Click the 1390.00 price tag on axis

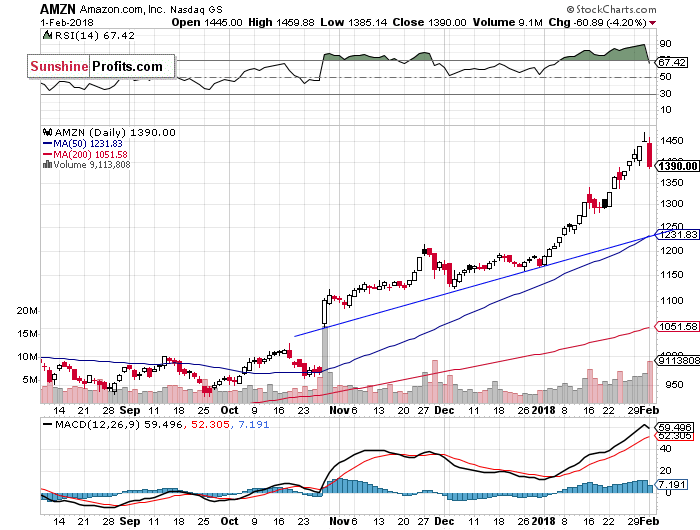(x=677, y=166)
